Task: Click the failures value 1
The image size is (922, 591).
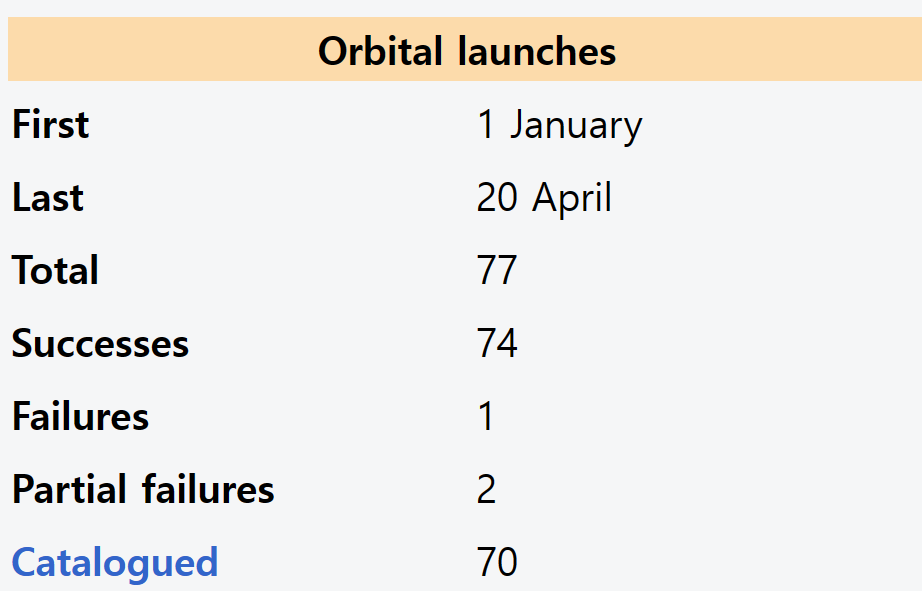Action: coord(486,416)
